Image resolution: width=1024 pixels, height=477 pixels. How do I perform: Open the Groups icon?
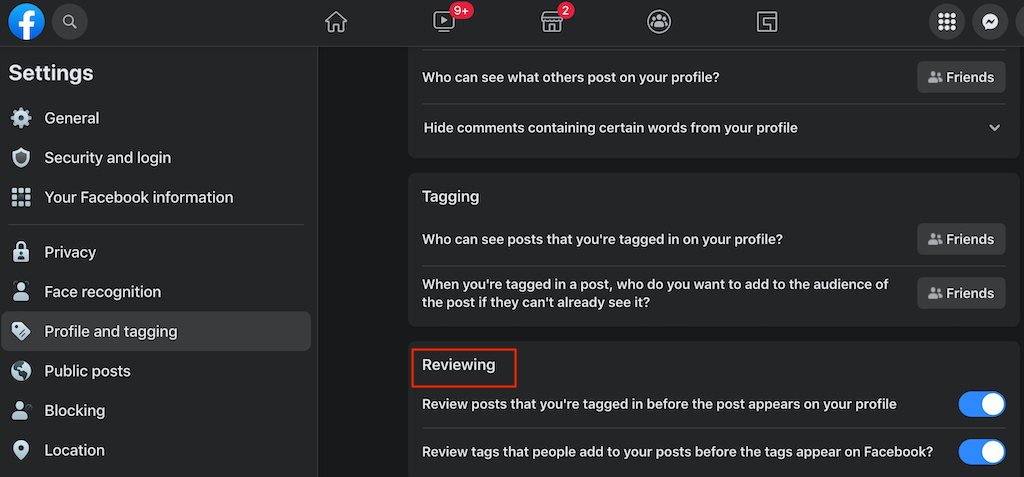pyautogui.click(x=659, y=22)
